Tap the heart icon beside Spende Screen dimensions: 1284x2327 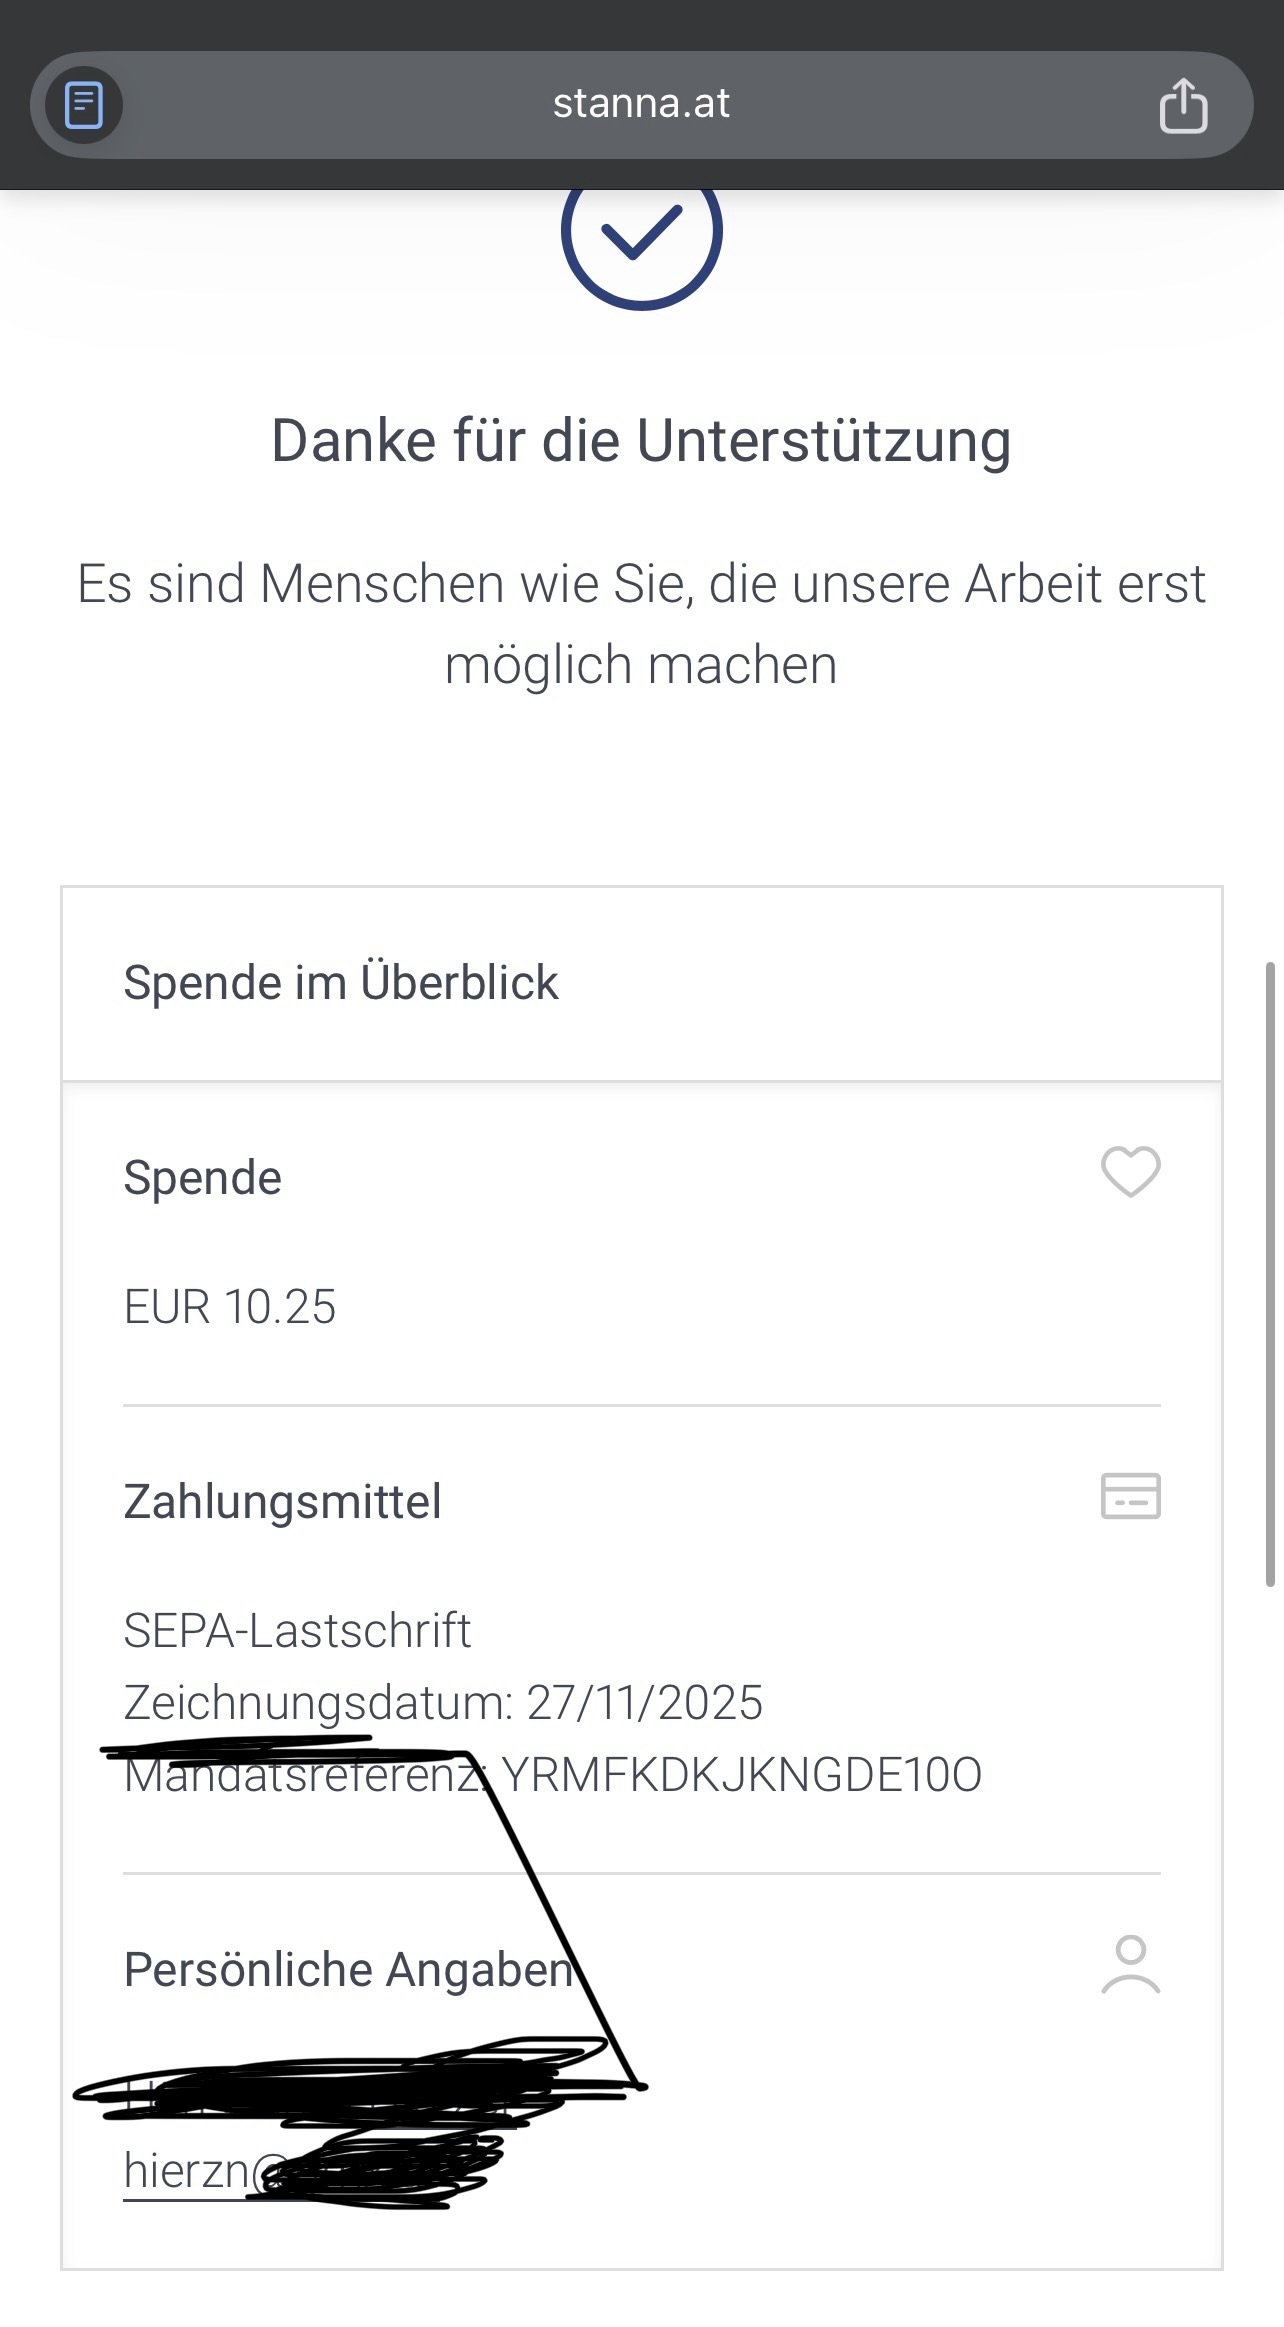tap(1130, 1171)
